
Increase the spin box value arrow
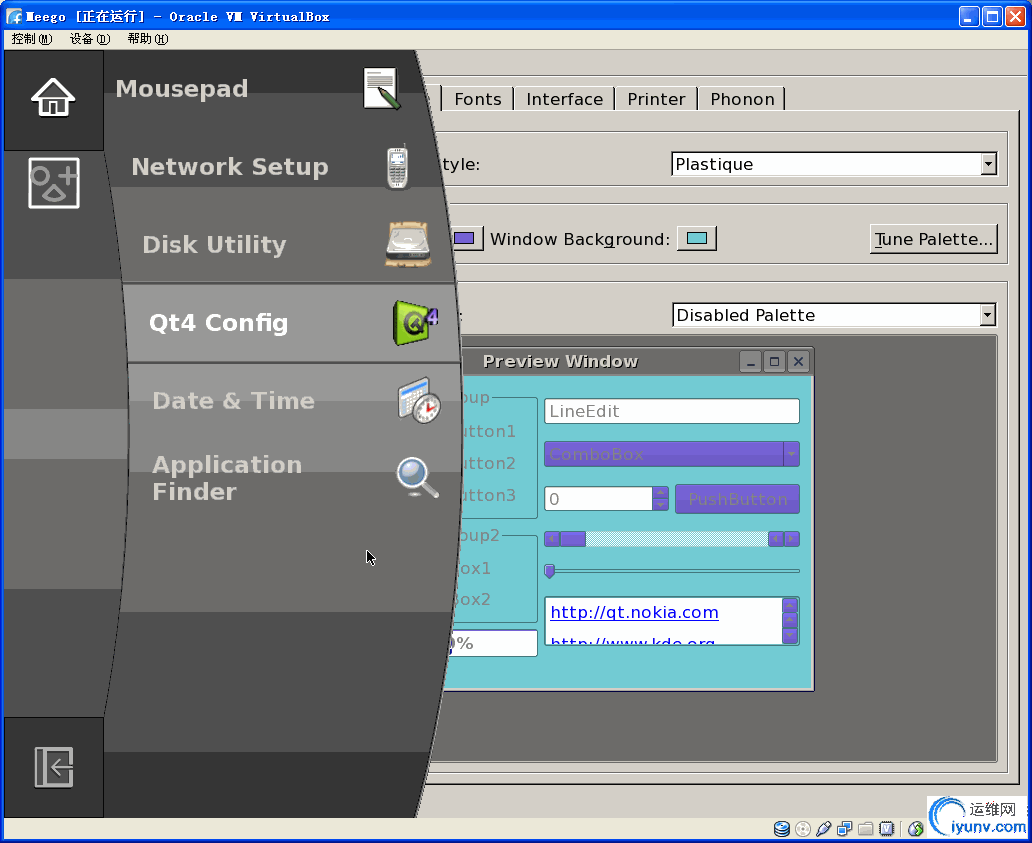[661, 492]
